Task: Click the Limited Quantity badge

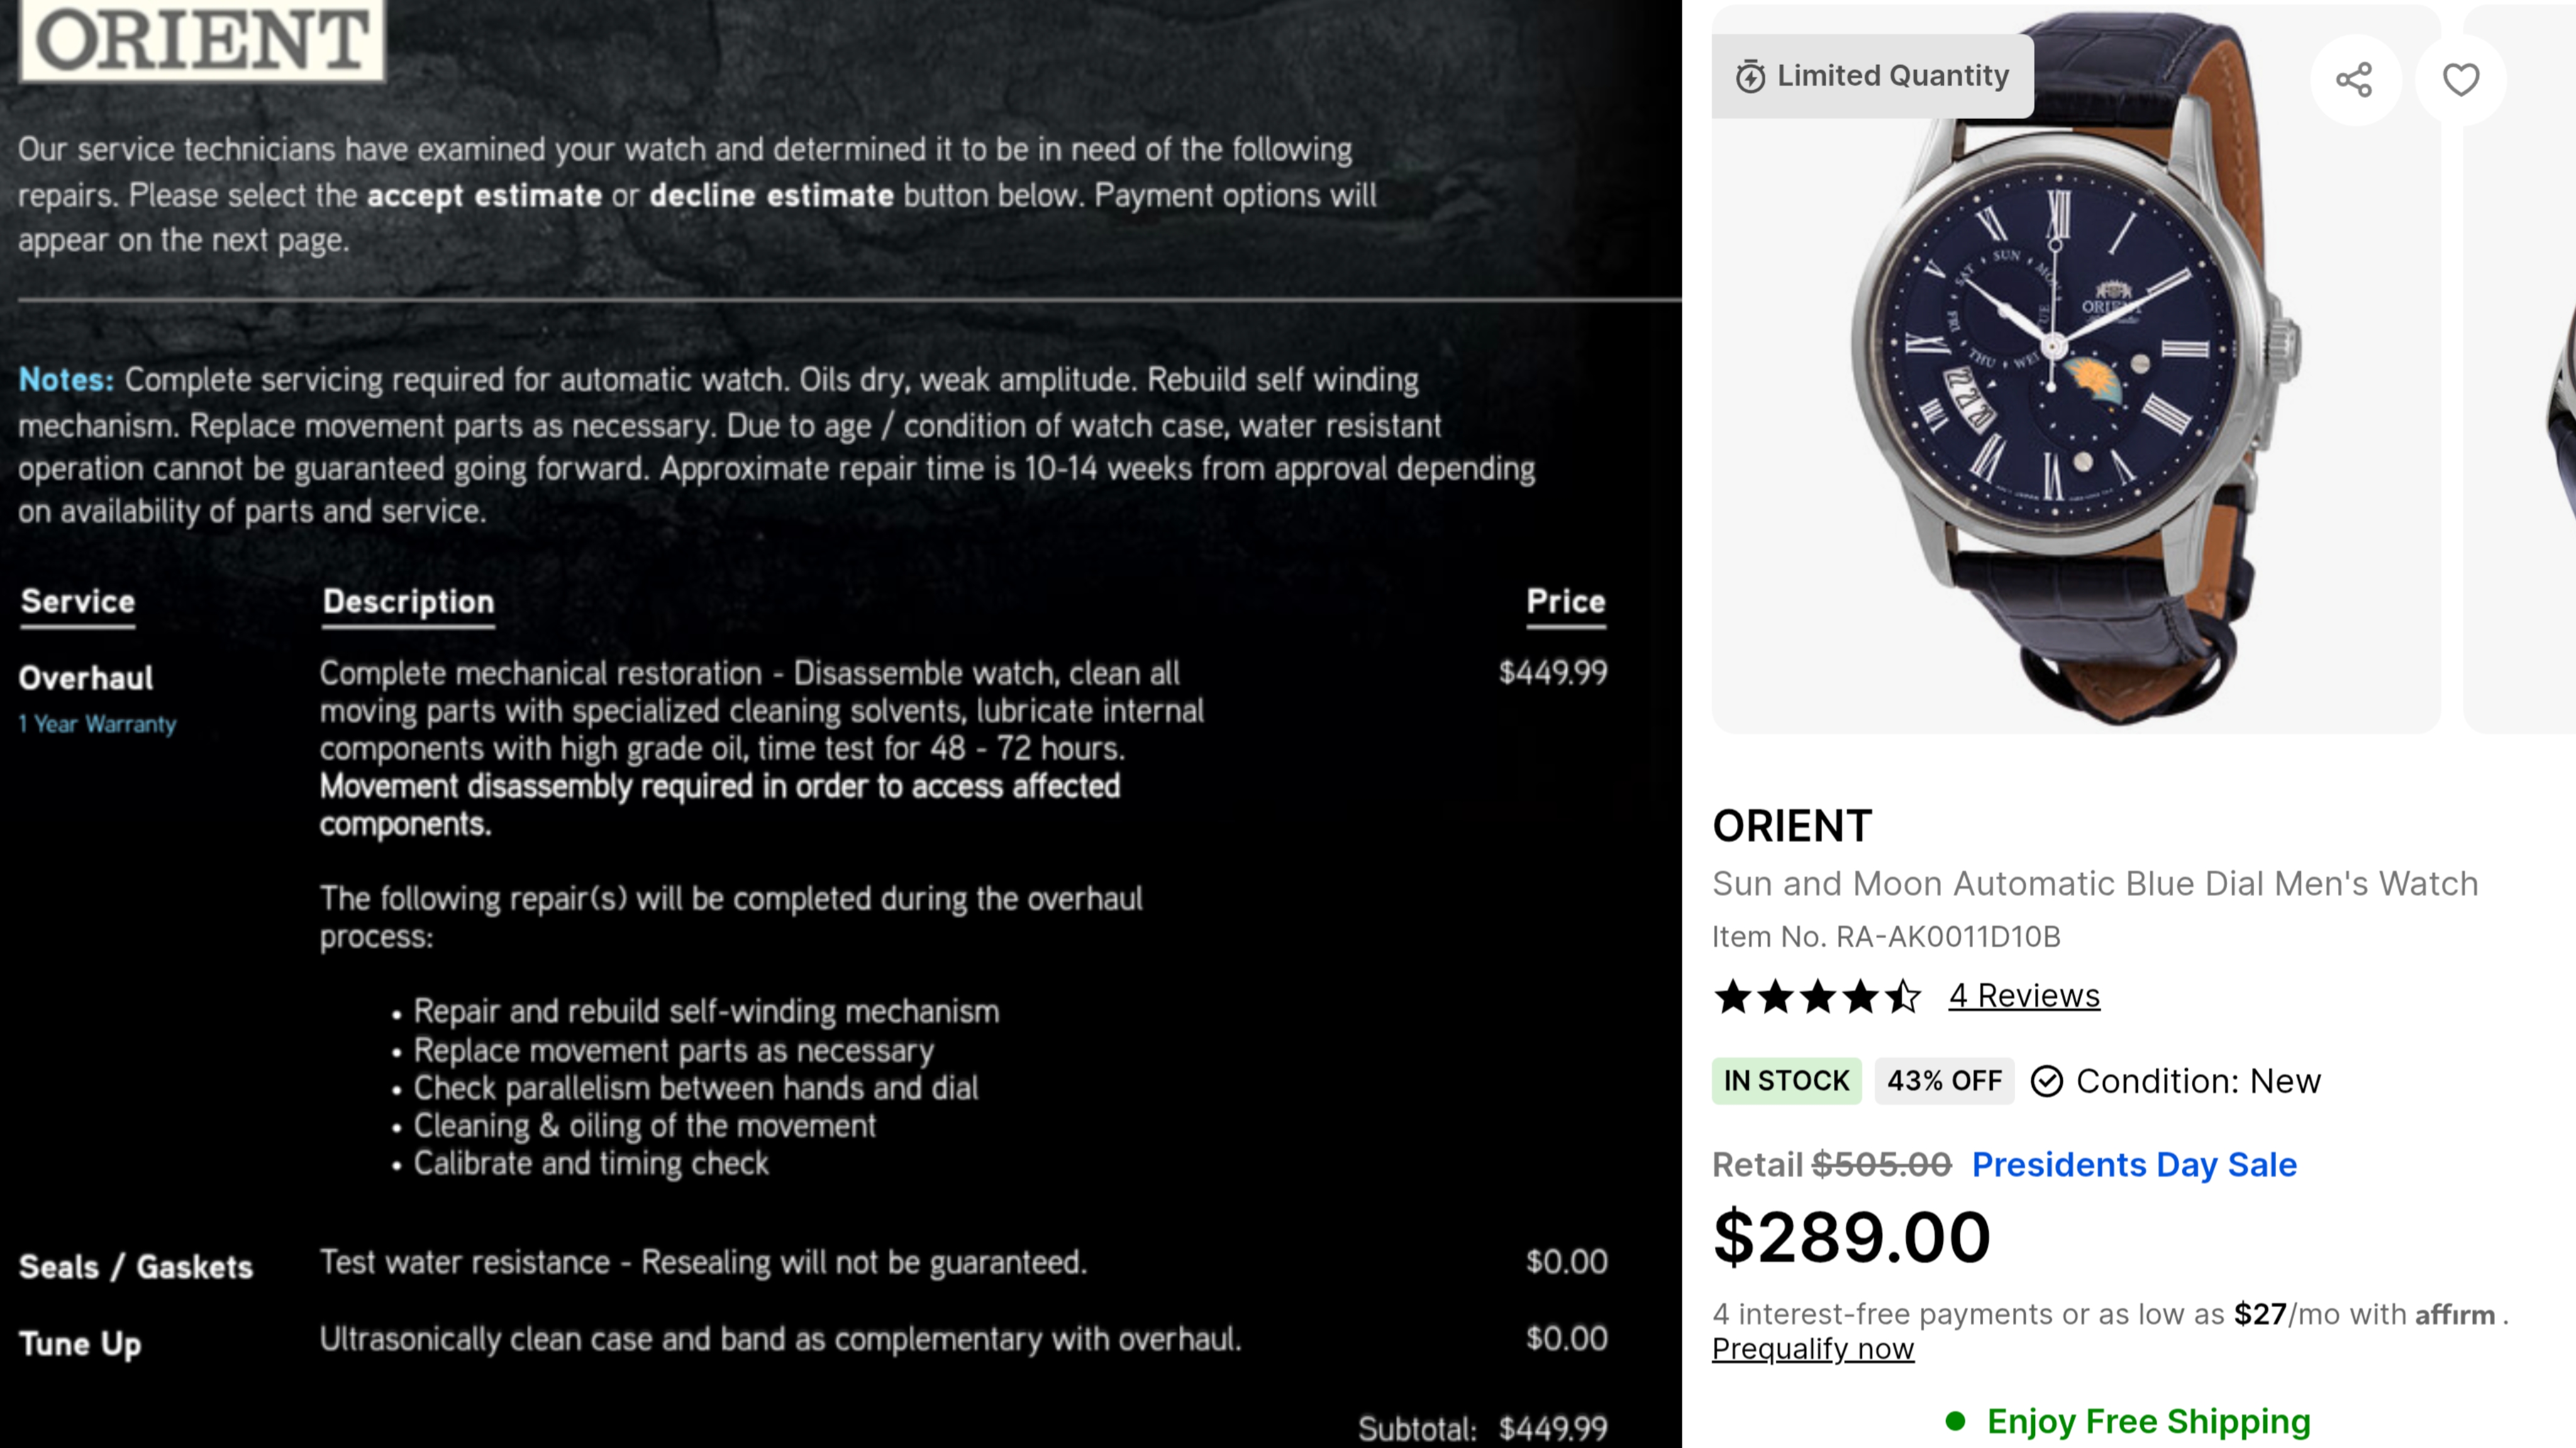Action: [1872, 76]
